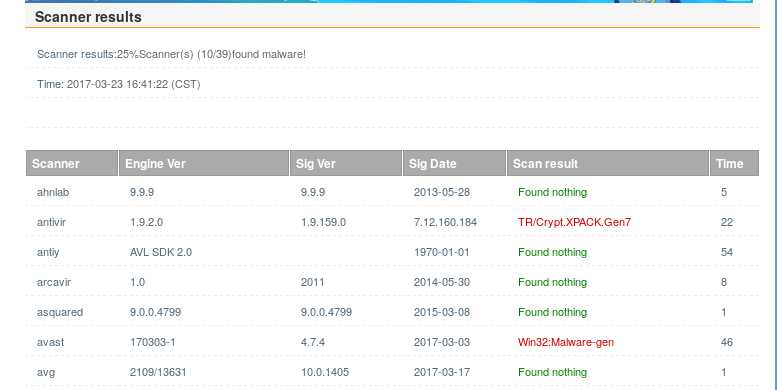Select the '(10/39)found malware!' summary text
The height and width of the screenshot is (390, 777).
coord(251,54)
